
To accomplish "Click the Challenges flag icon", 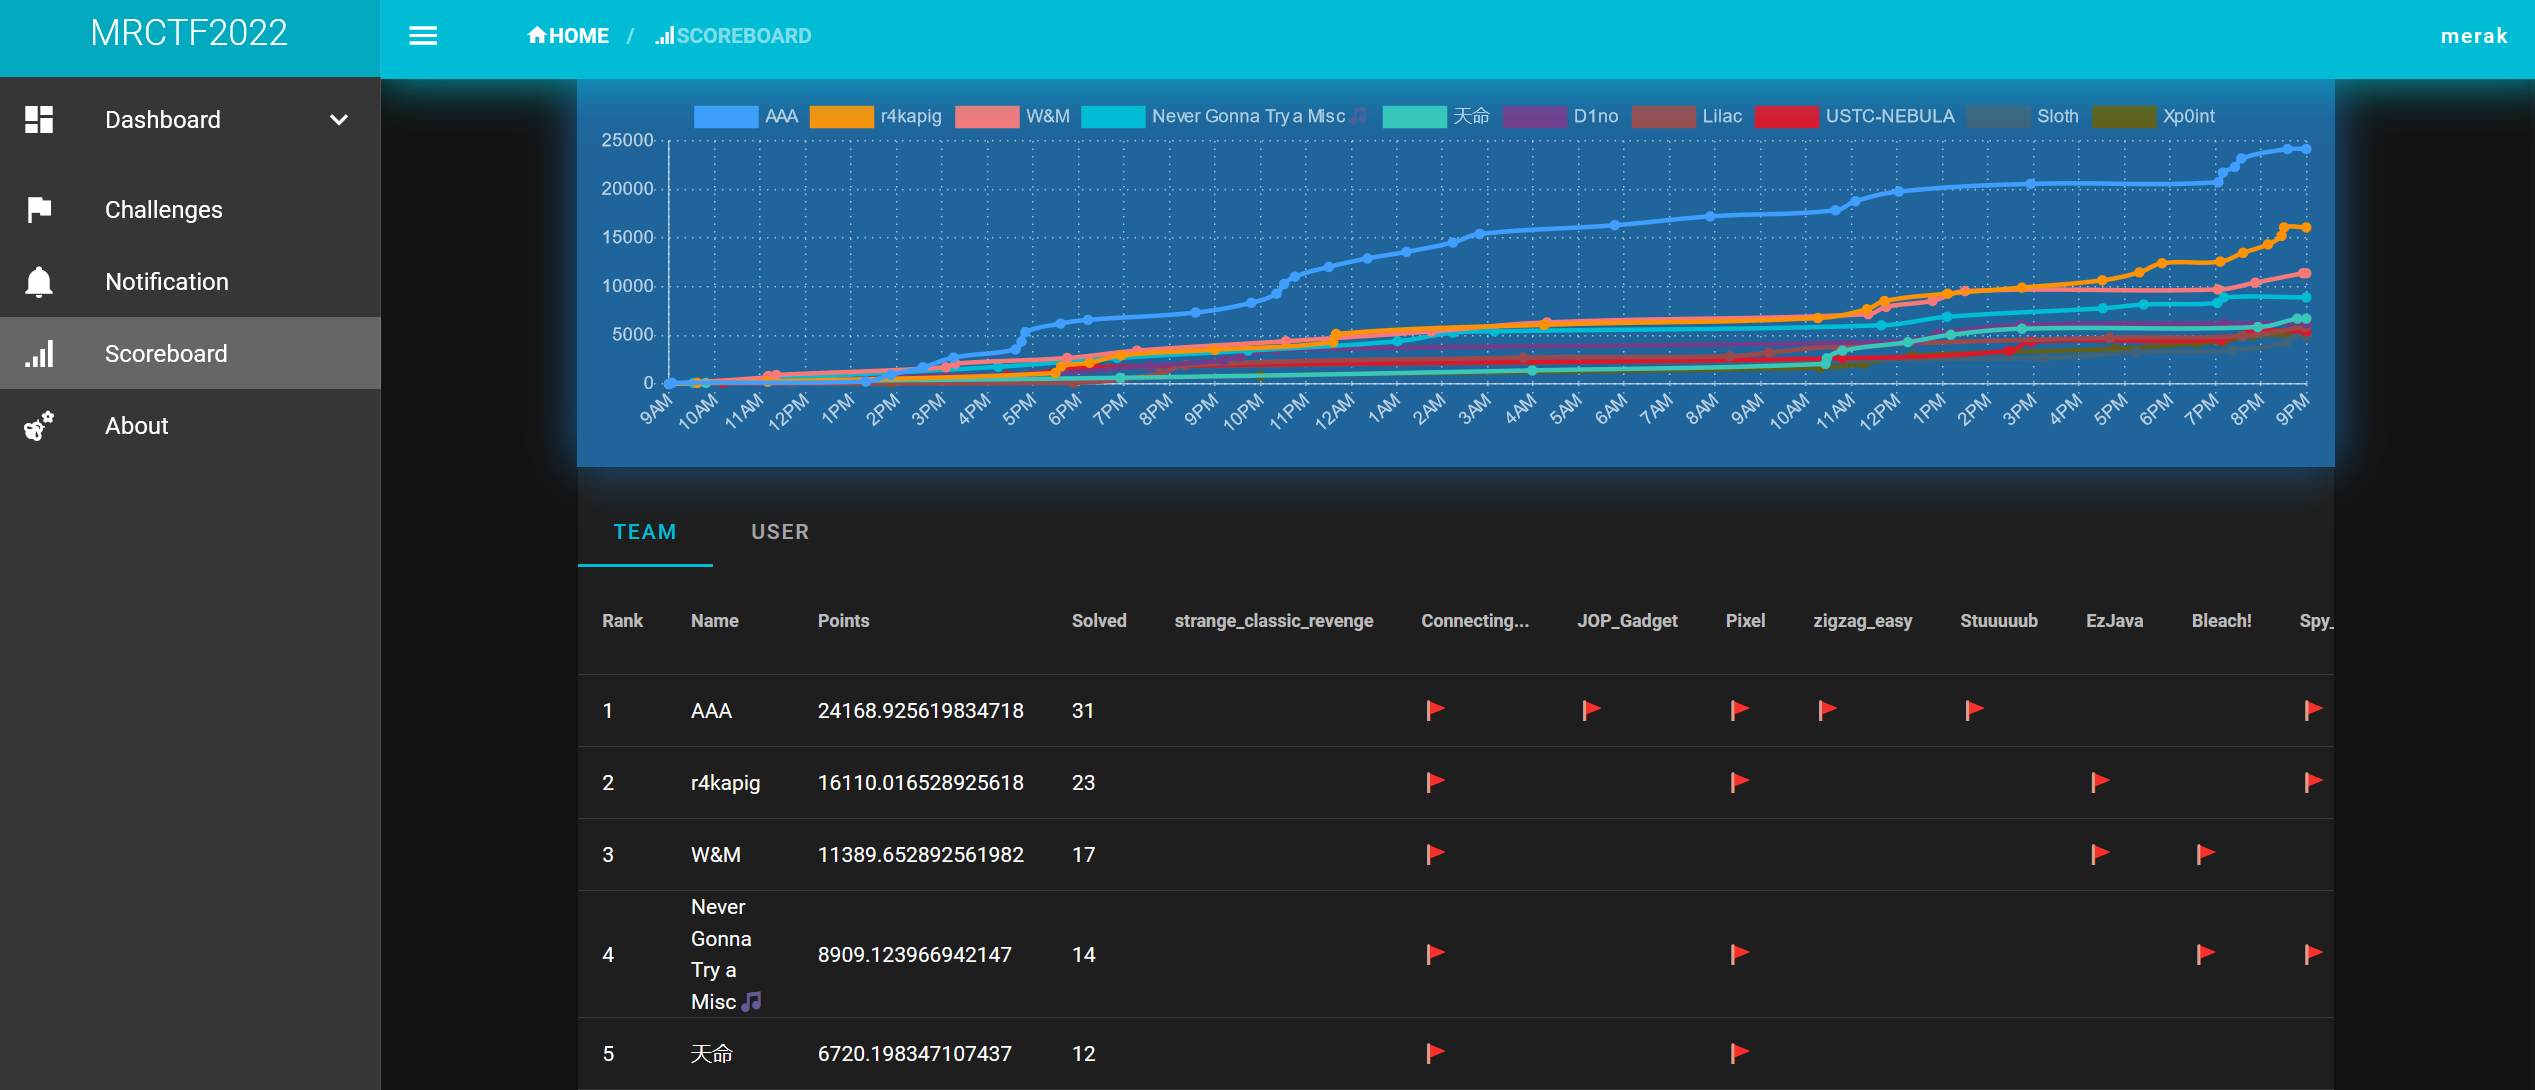I will 39,210.
